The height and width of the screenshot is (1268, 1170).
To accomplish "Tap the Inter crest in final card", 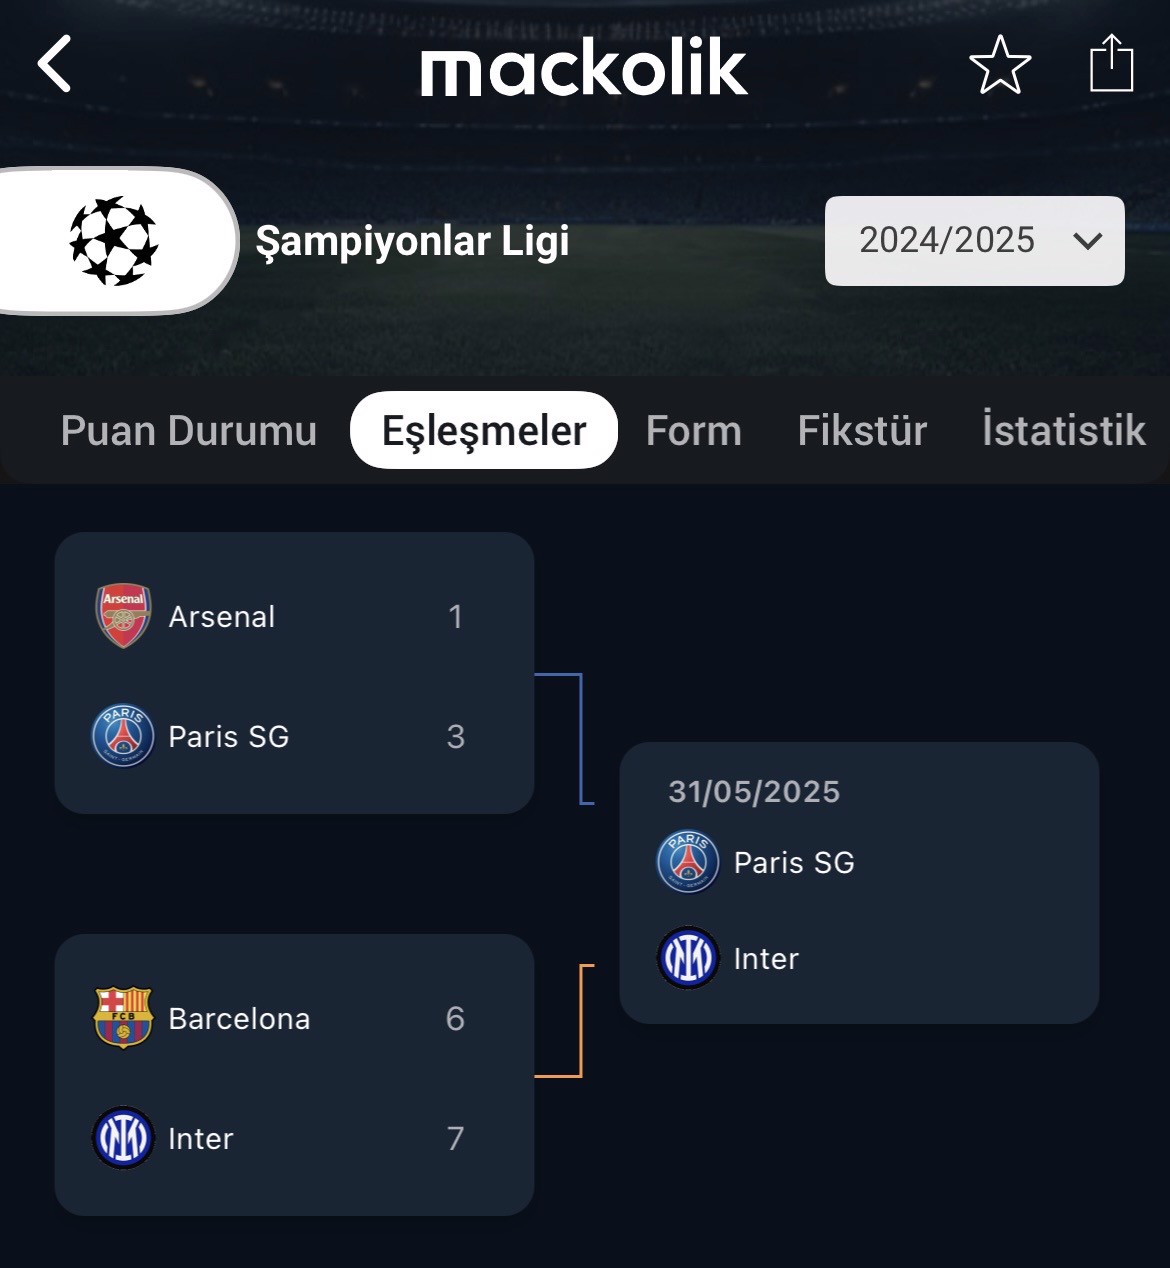I will coord(688,958).
